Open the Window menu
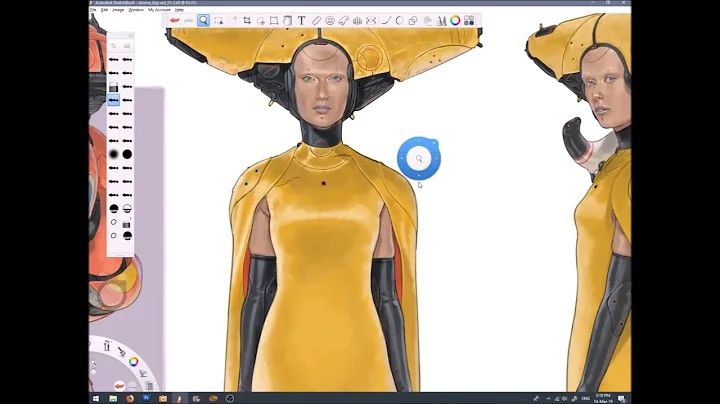This screenshot has height=404, width=720. point(136,10)
